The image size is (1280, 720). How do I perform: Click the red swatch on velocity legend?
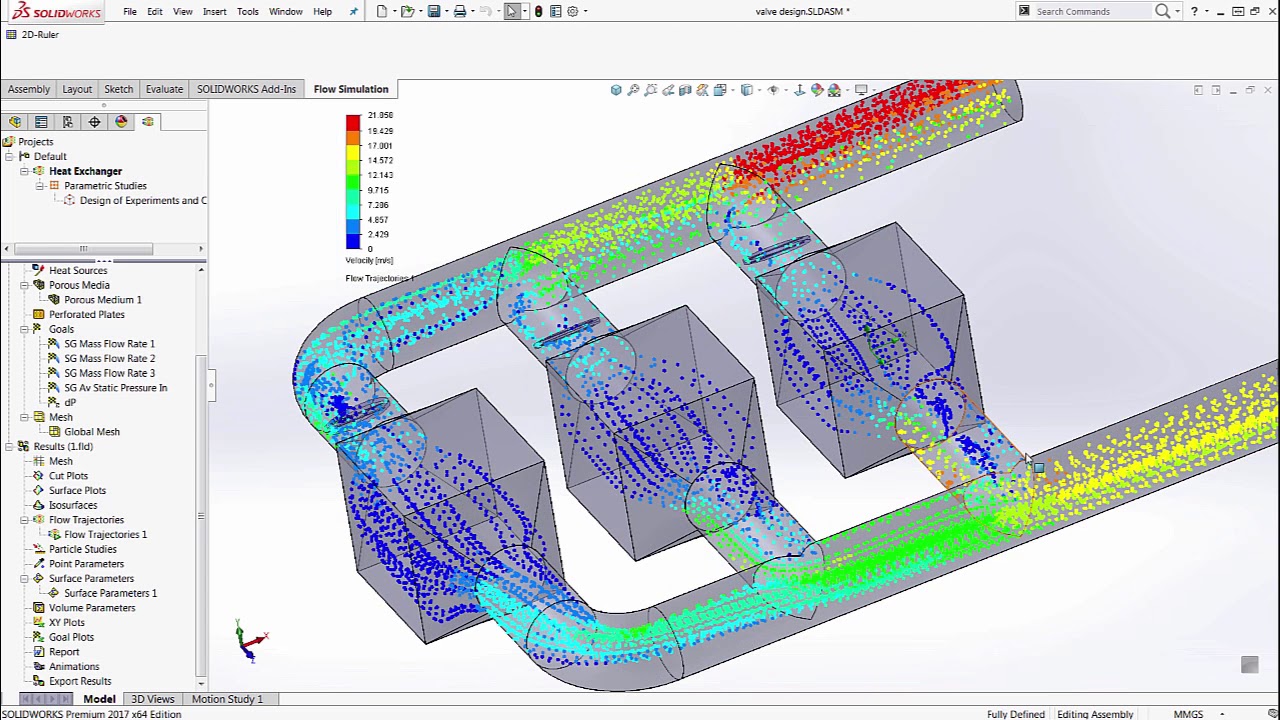353,122
